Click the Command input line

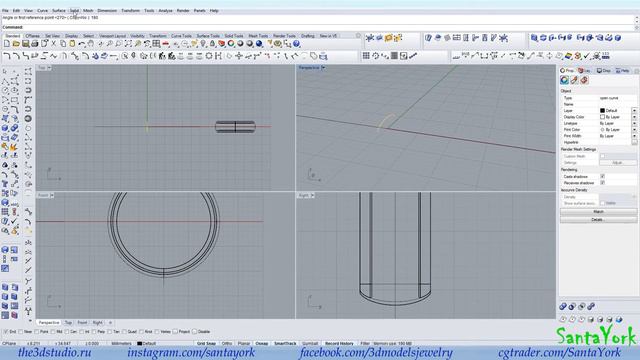tap(318, 27)
